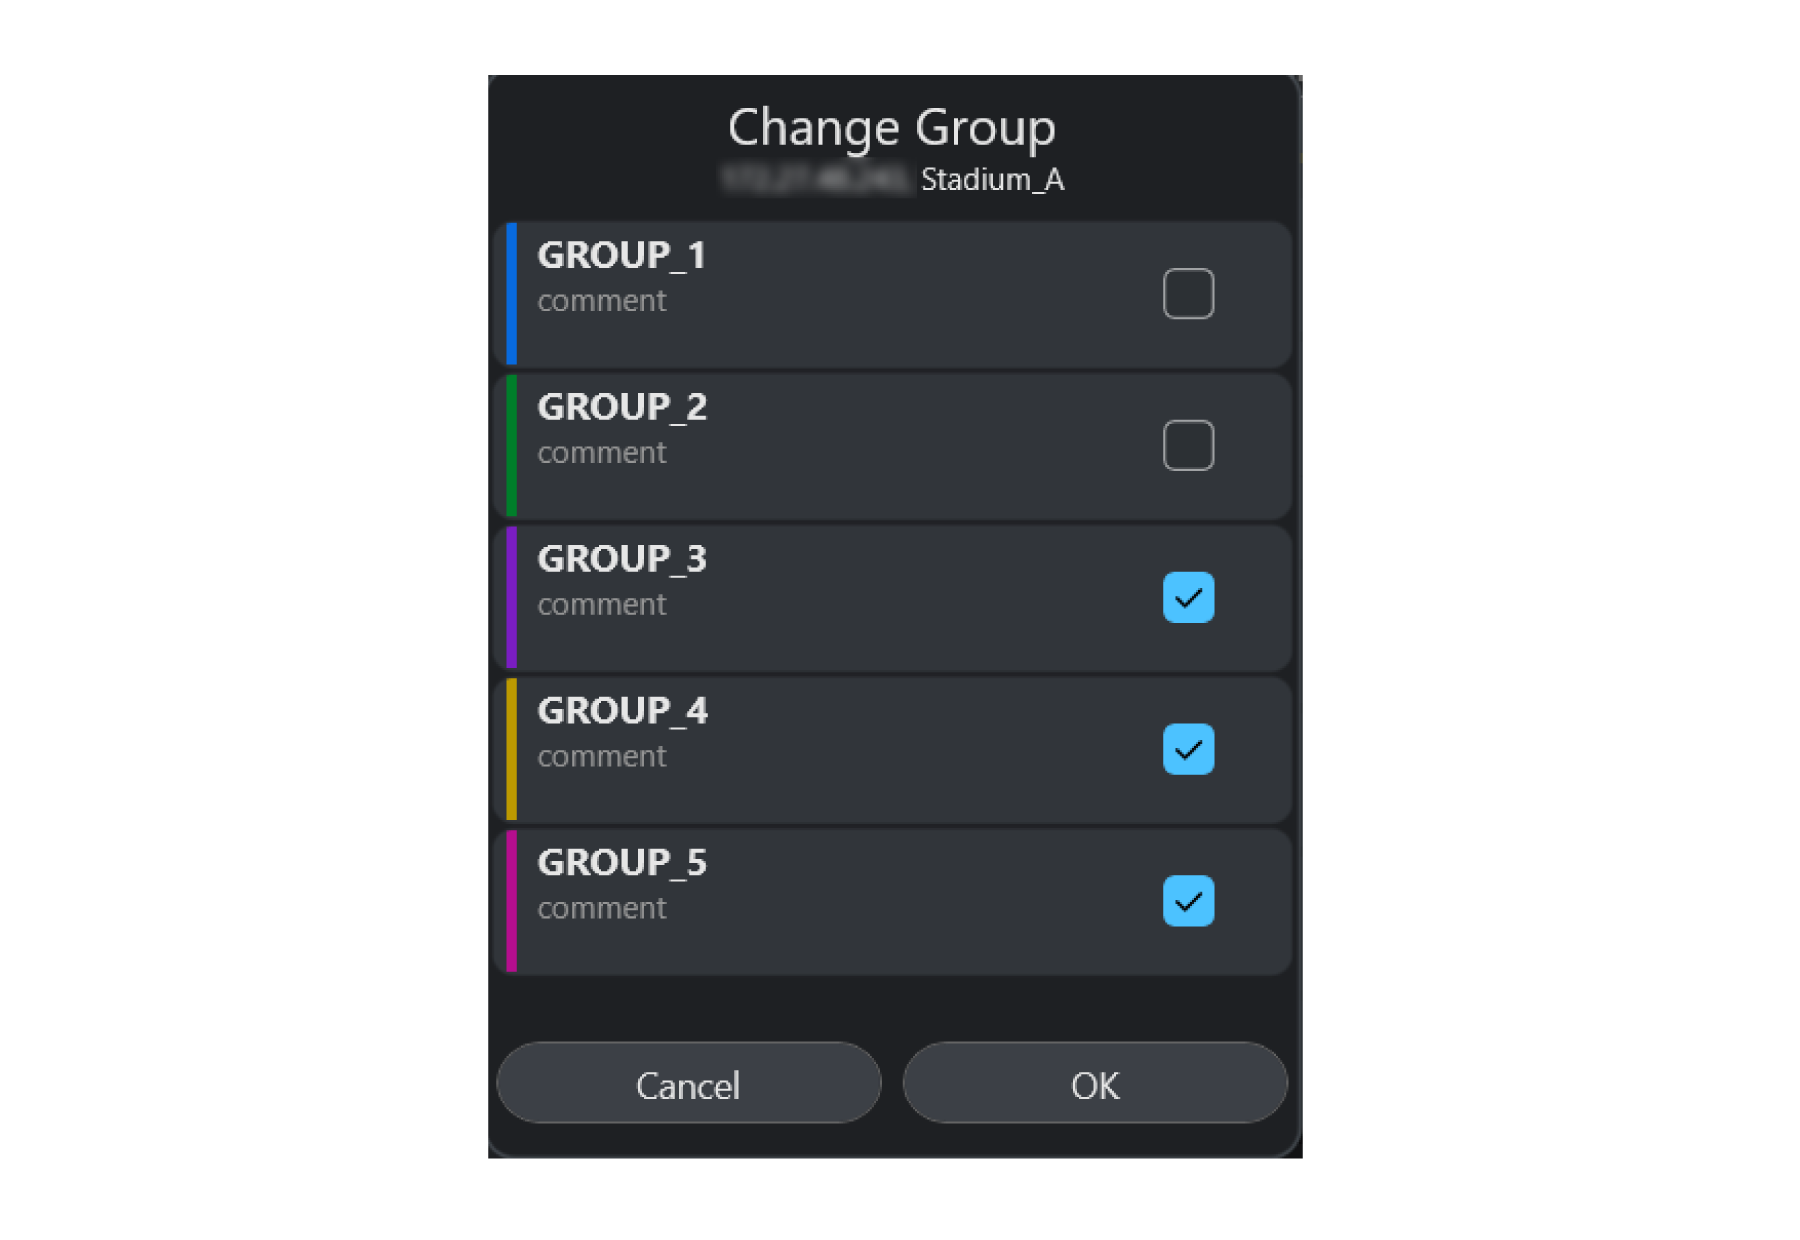This screenshot has height=1240, width=1800.
Task: Select the GROUP_2 name label
Action: (x=622, y=408)
